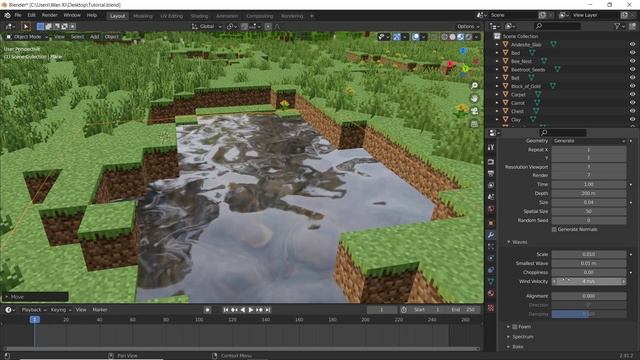Switch to the Shading workspace tab
This screenshot has width=640, height=360.
coord(199,16)
